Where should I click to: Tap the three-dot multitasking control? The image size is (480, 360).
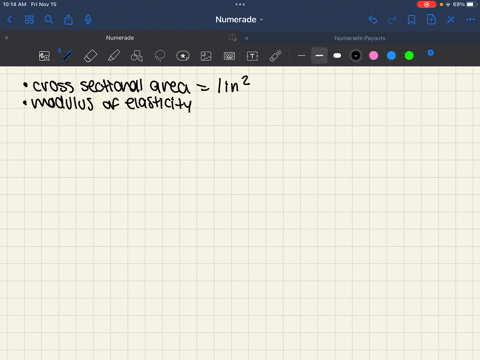click(x=240, y=4)
